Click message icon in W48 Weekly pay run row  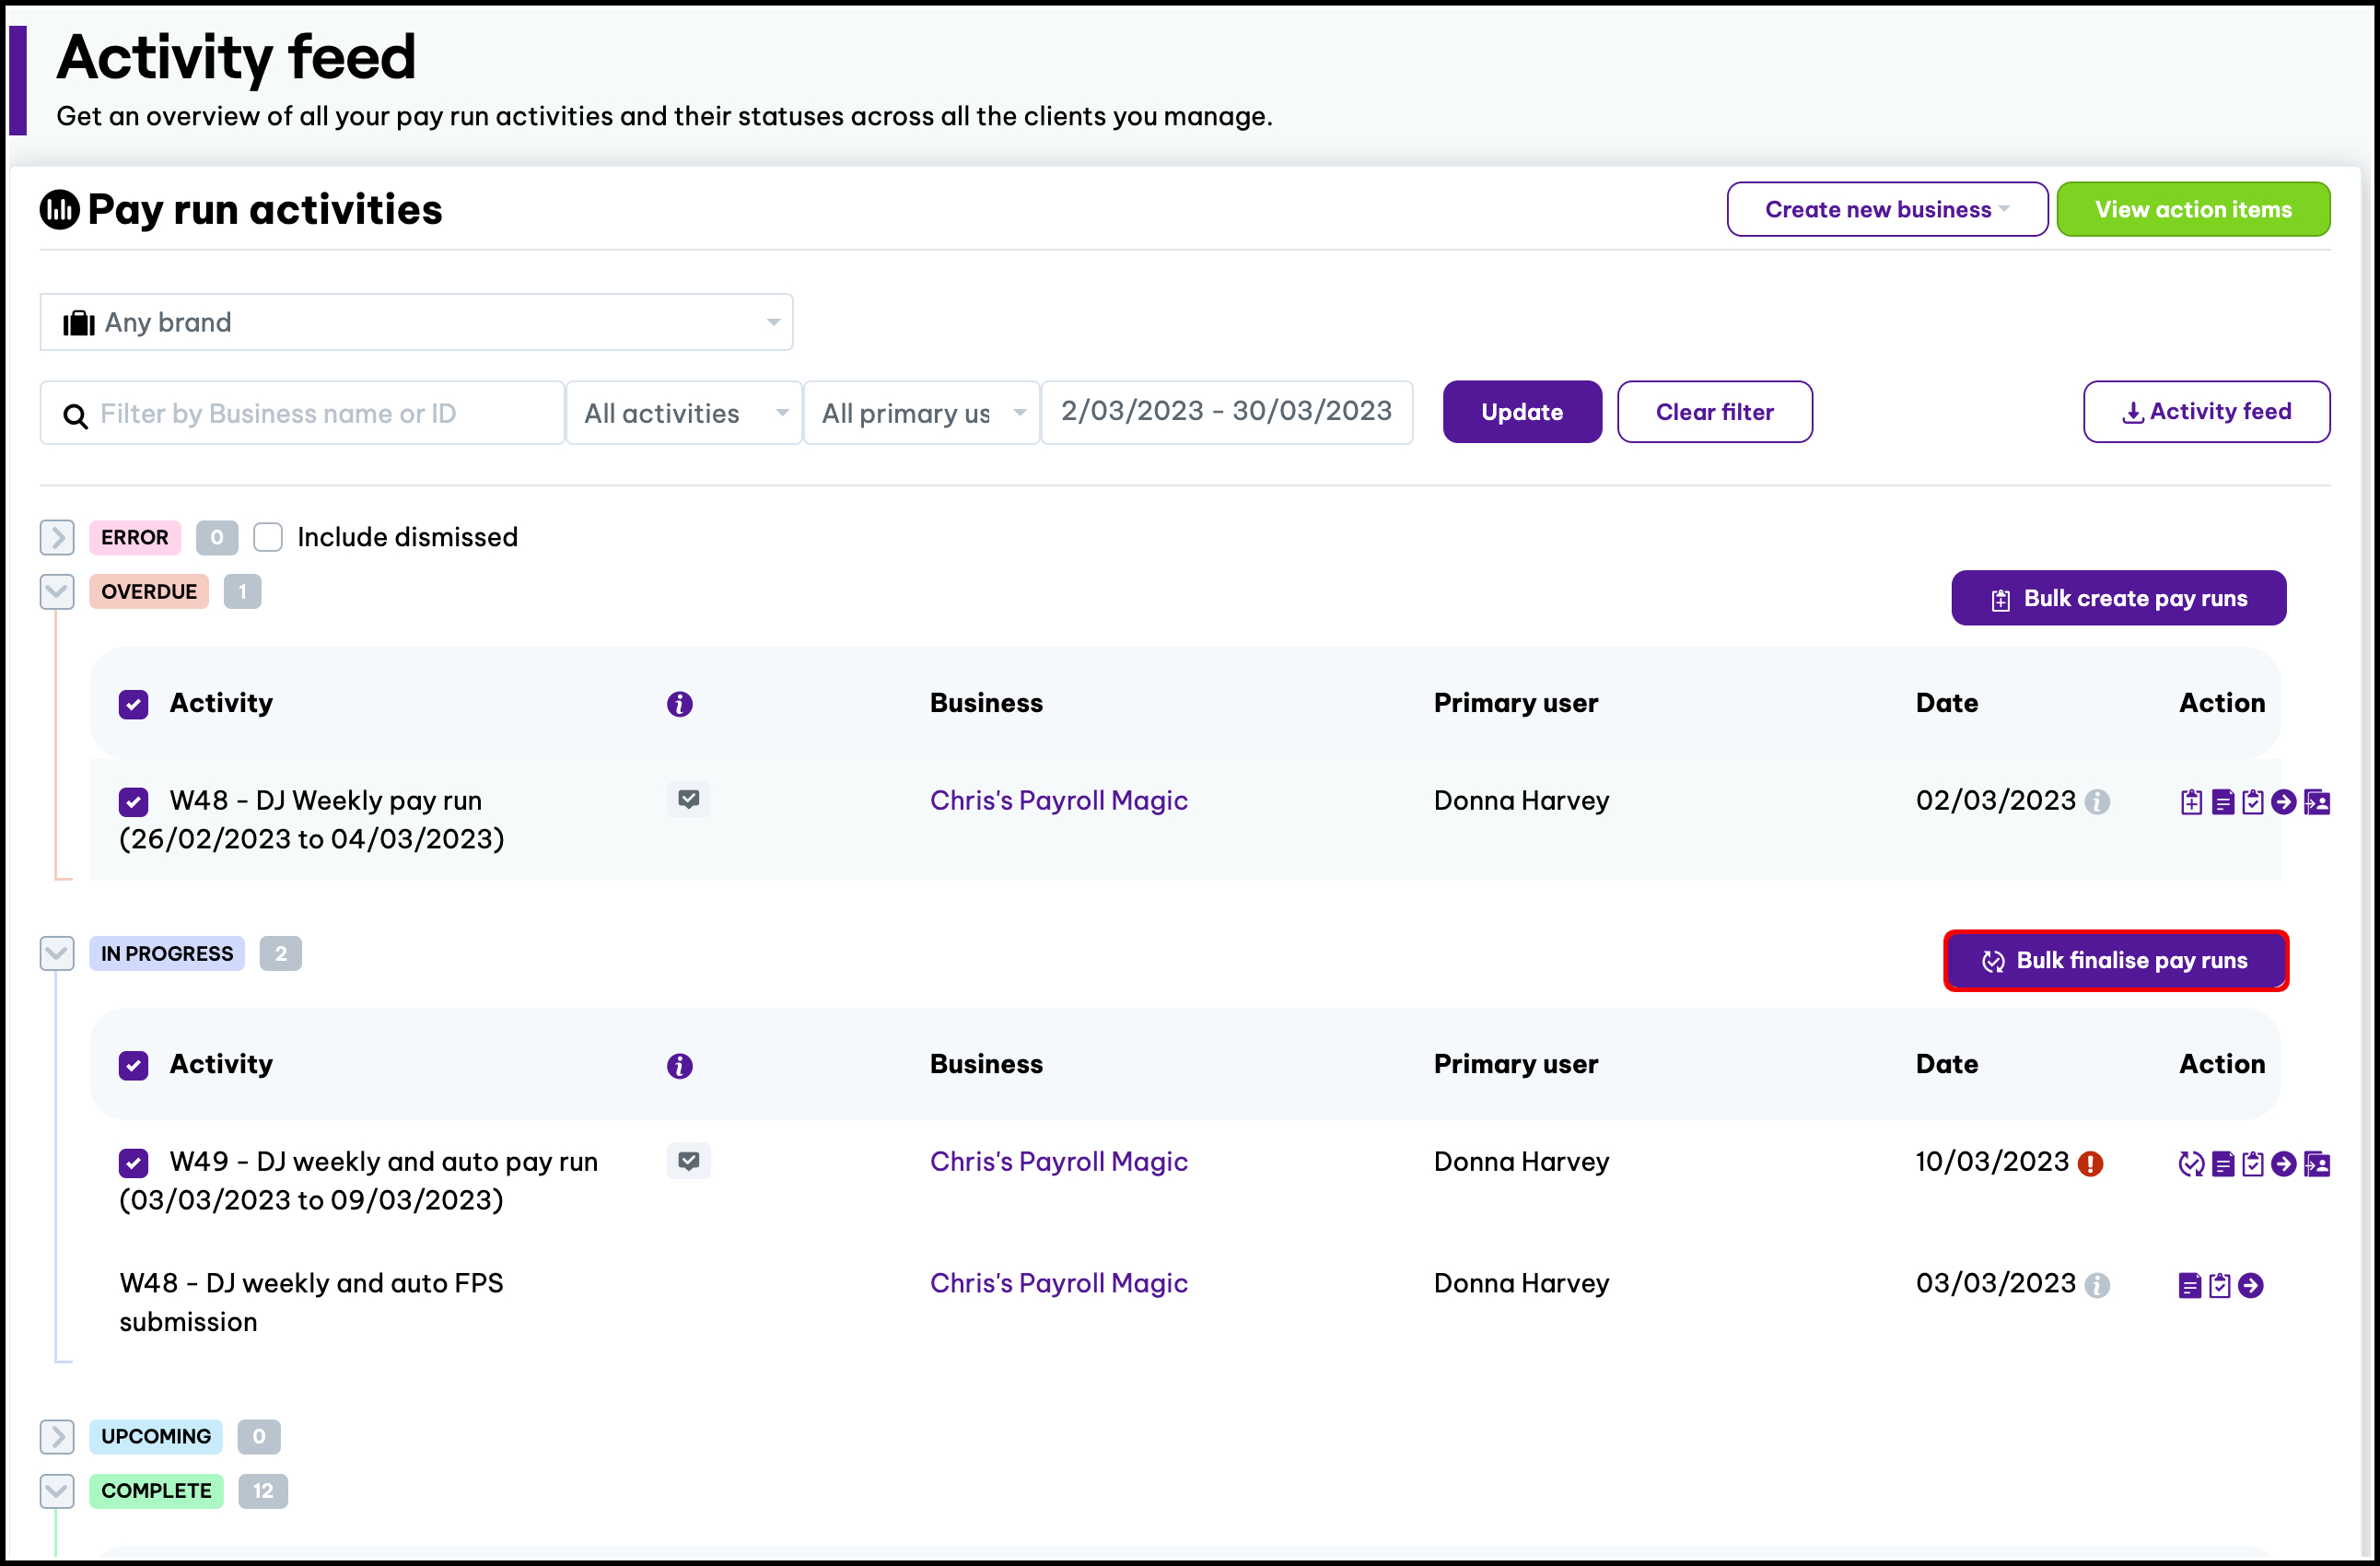pos(688,799)
